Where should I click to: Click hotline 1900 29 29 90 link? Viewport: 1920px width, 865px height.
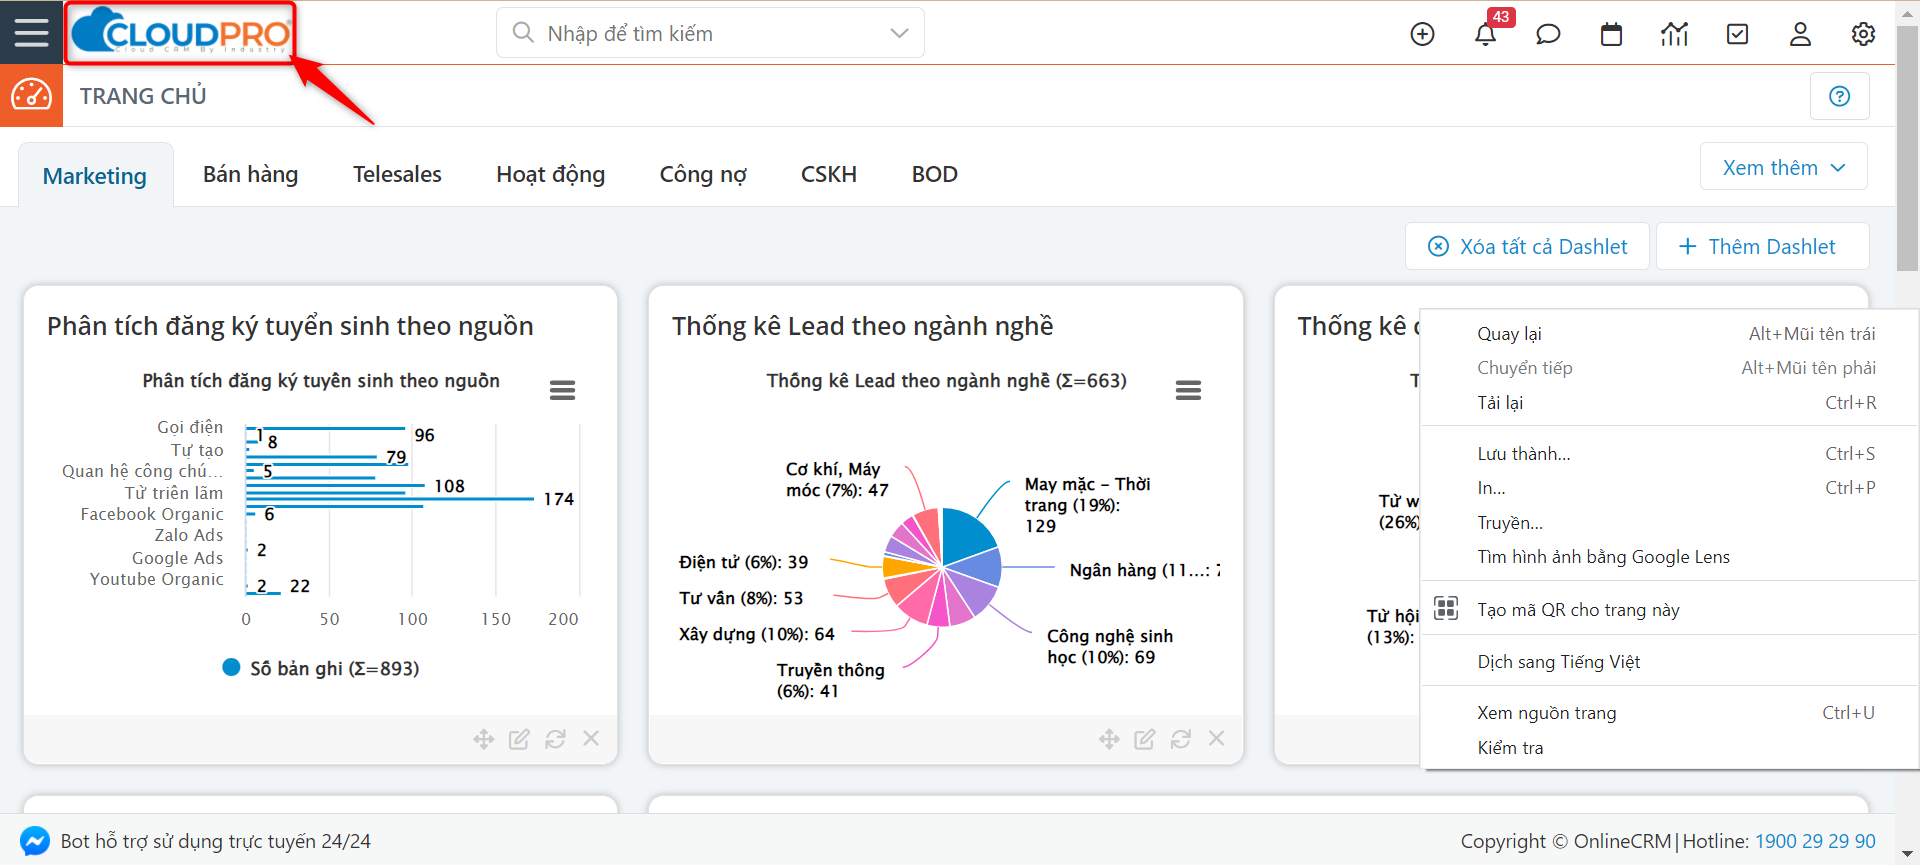[x=1815, y=841]
